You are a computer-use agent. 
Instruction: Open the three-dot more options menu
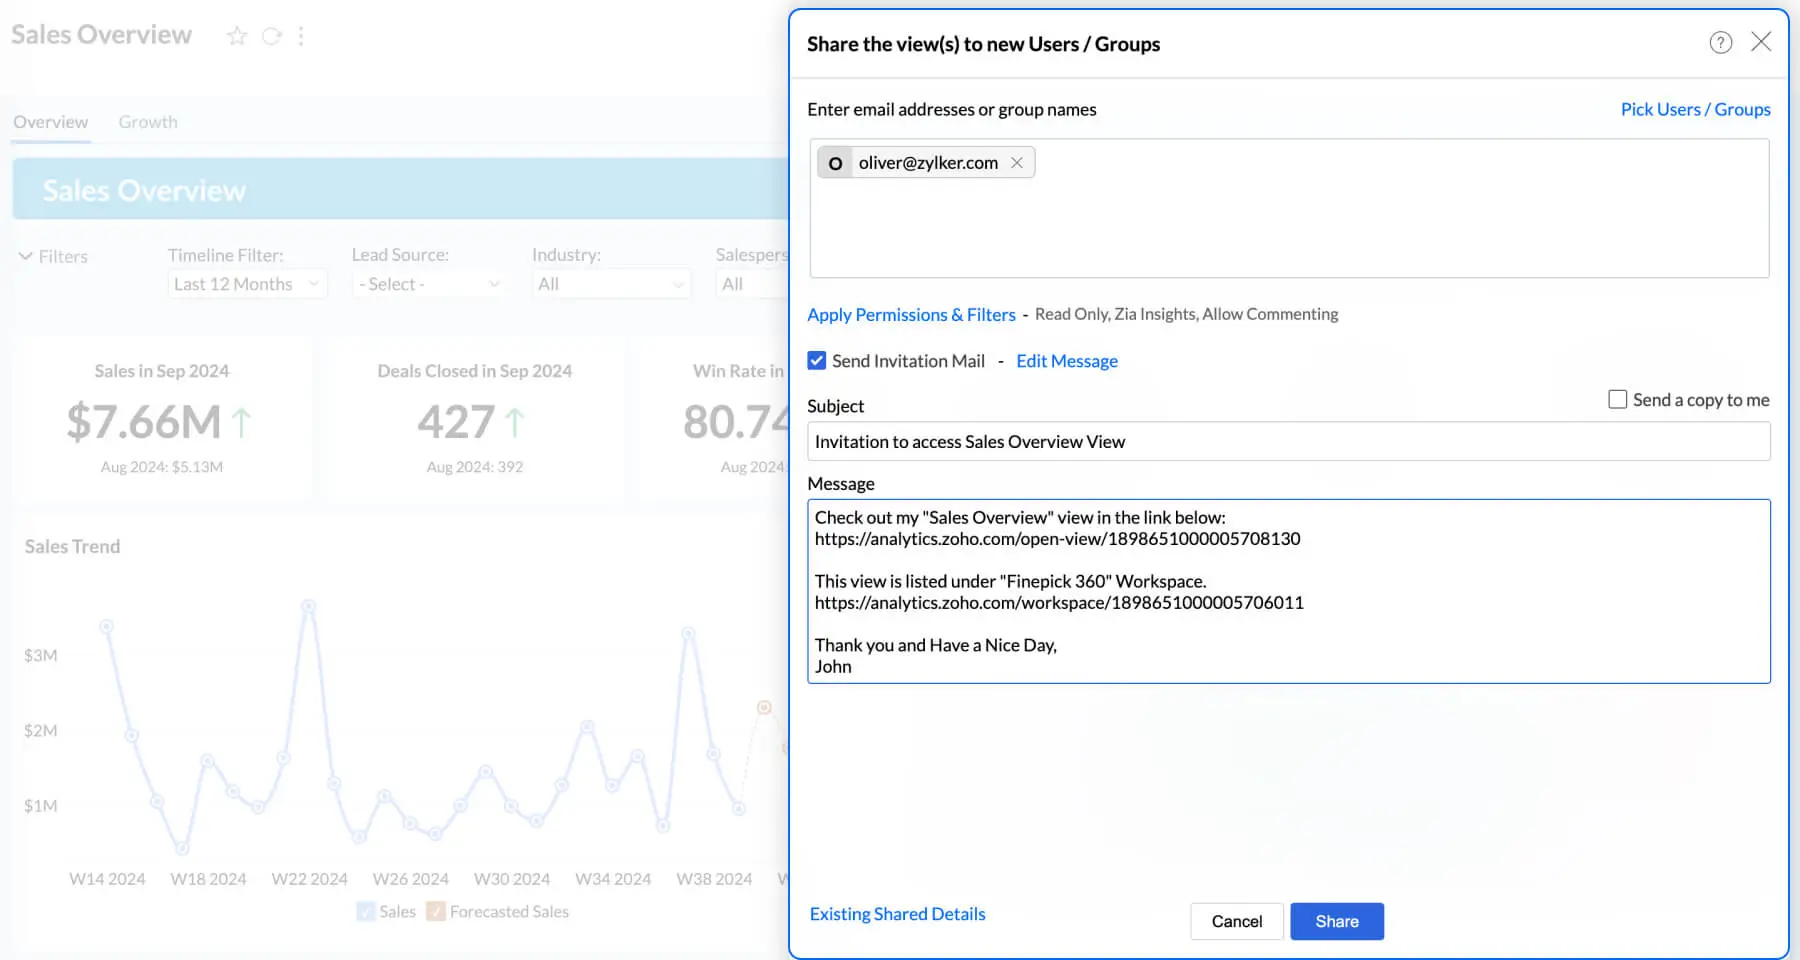point(301,36)
